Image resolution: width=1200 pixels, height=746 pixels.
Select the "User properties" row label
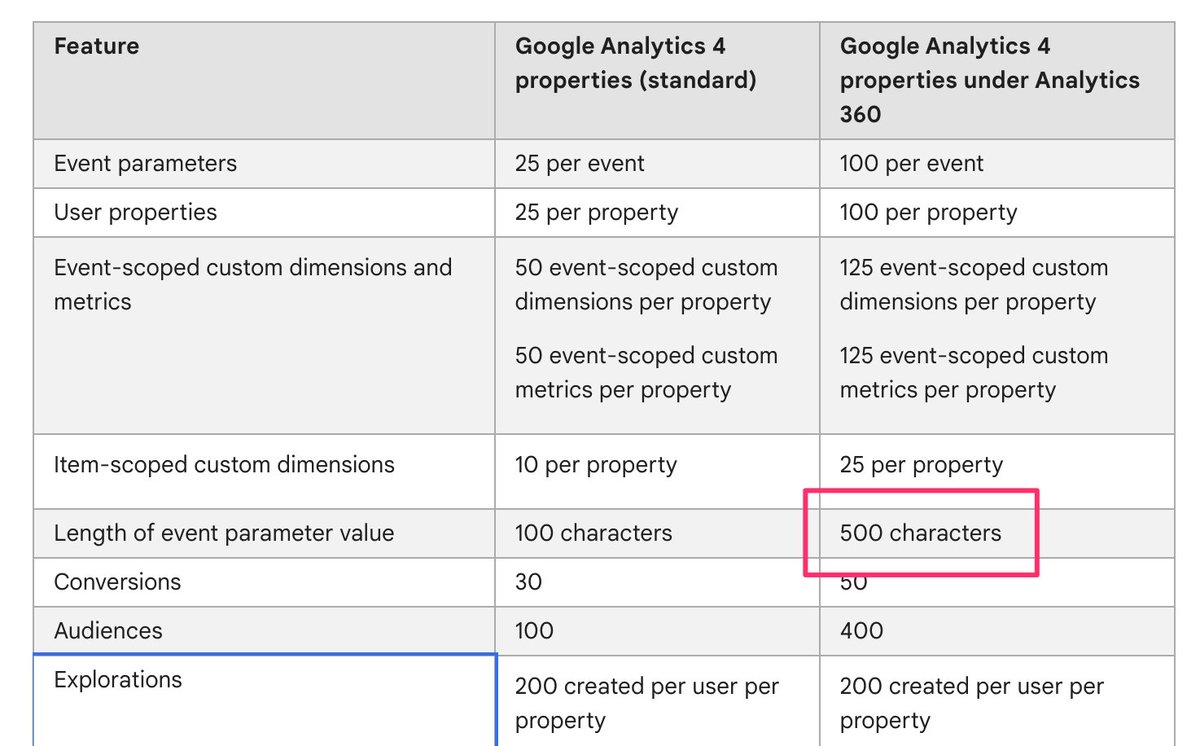tap(135, 212)
